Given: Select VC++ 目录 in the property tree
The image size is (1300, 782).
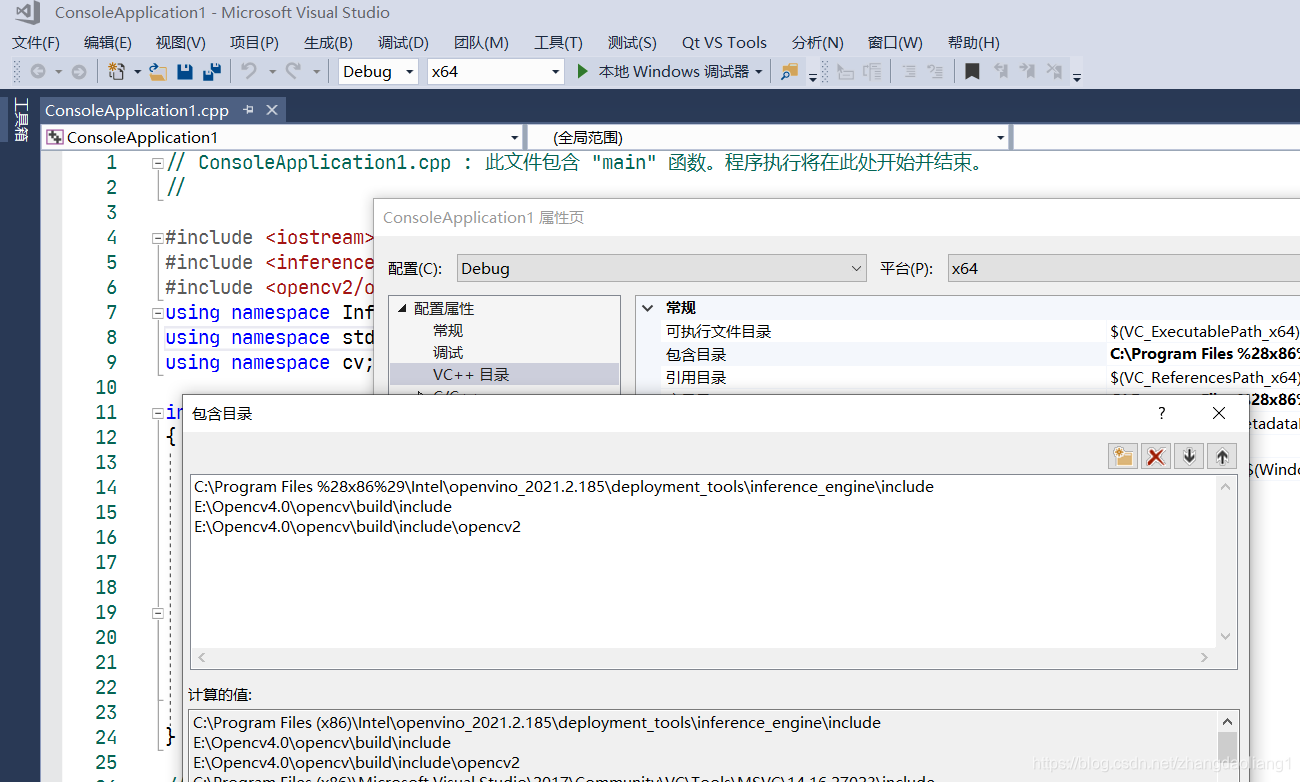Looking at the screenshot, I should tap(471, 375).
